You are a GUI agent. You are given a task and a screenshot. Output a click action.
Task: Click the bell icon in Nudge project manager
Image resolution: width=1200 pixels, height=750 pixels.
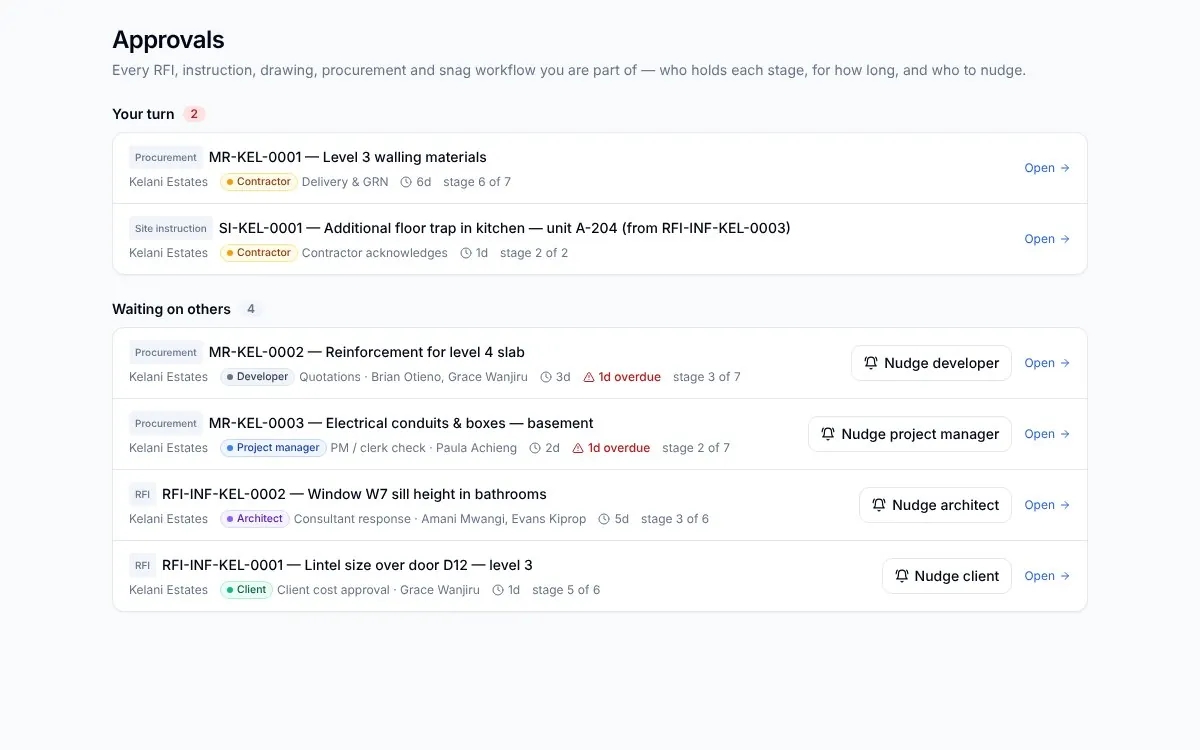(x=828, y=434)
